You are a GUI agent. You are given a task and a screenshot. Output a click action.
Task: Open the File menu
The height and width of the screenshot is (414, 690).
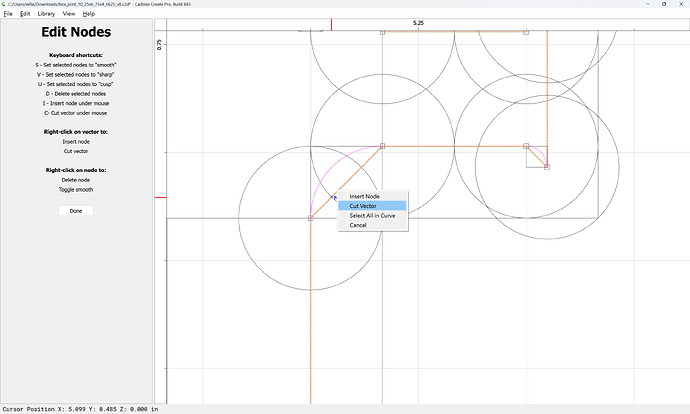tap(8, 14)
